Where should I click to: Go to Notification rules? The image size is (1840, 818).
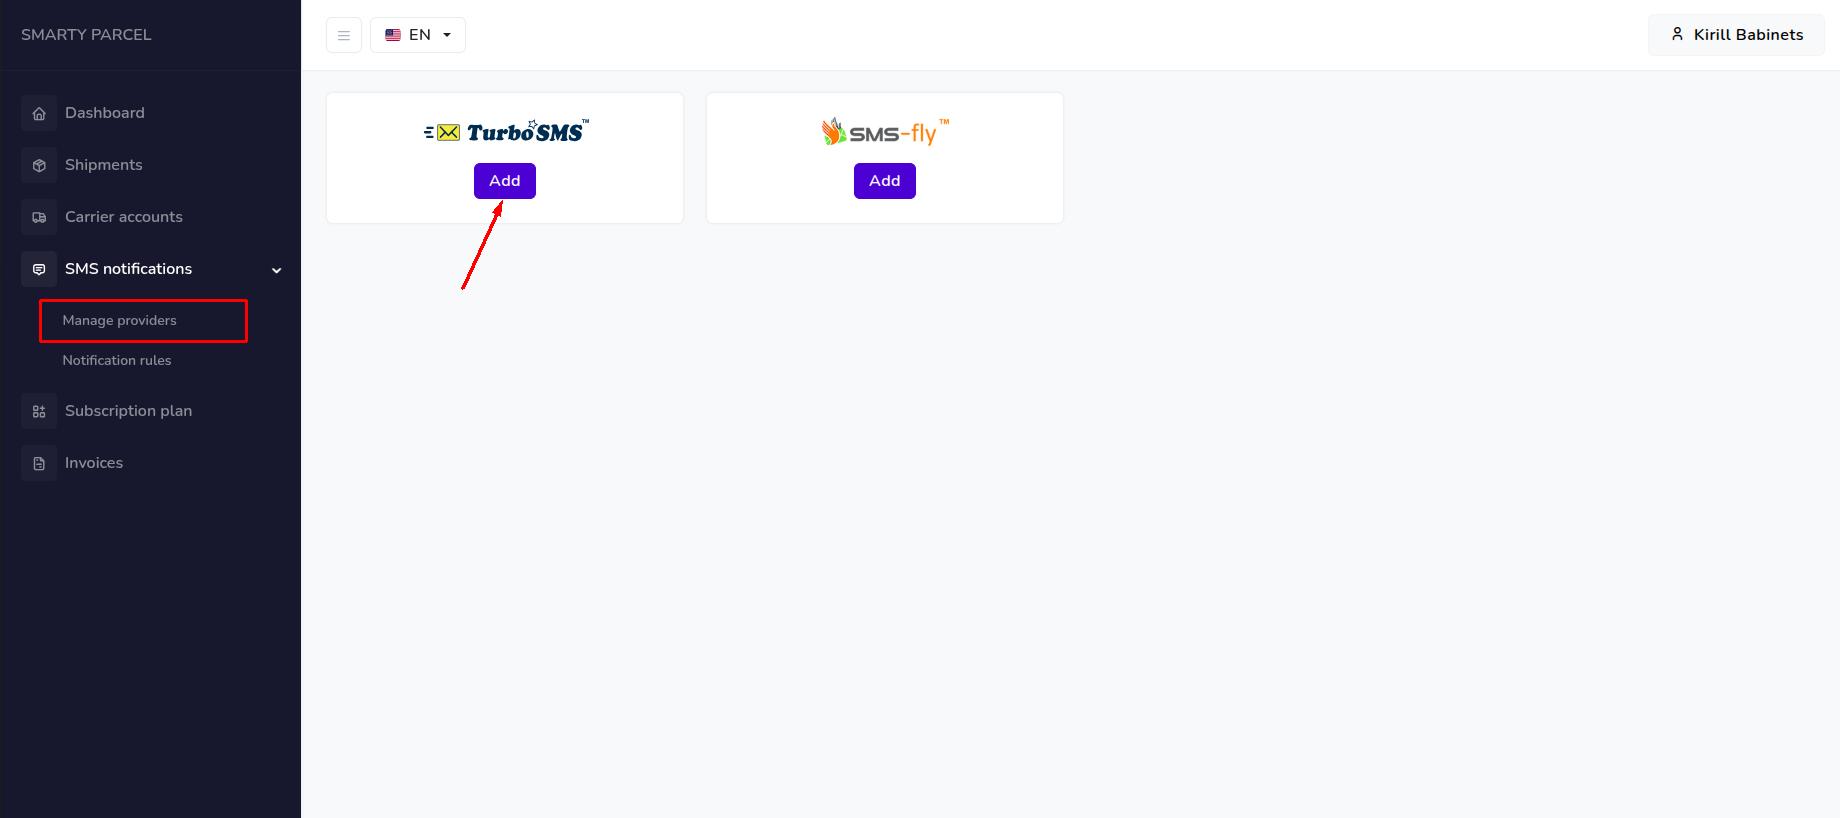click(x=117, y=361)
